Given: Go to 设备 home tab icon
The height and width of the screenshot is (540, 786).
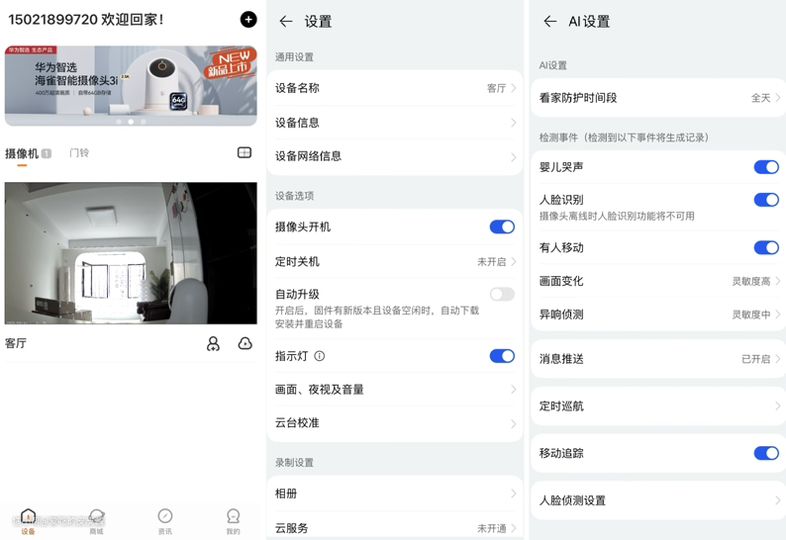Looking at the screenshot, I should [x=28, y=516].
